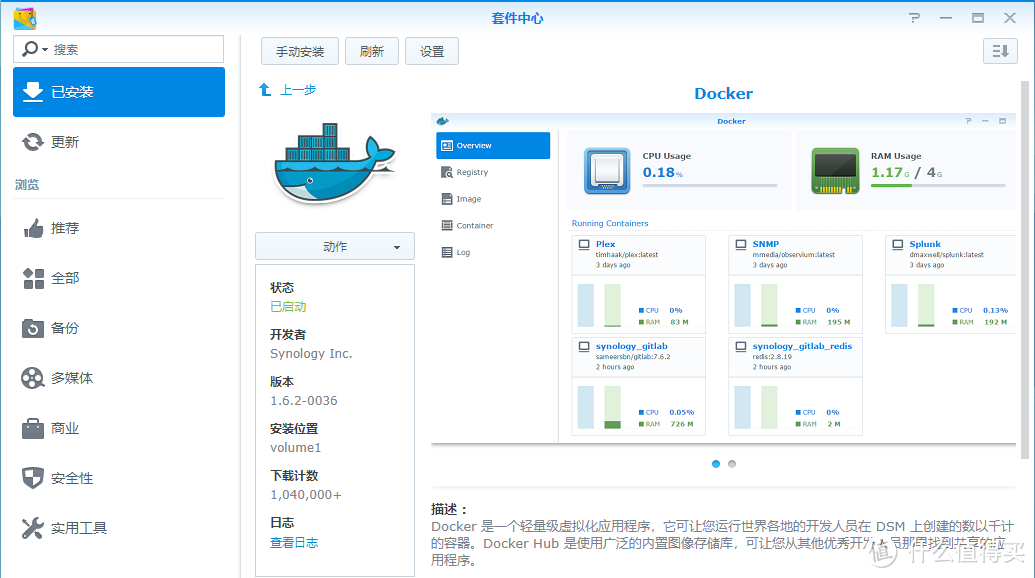1035x578 pixels.
Task: Open the Security (安全性) category
Action: (x=119, y=478)
